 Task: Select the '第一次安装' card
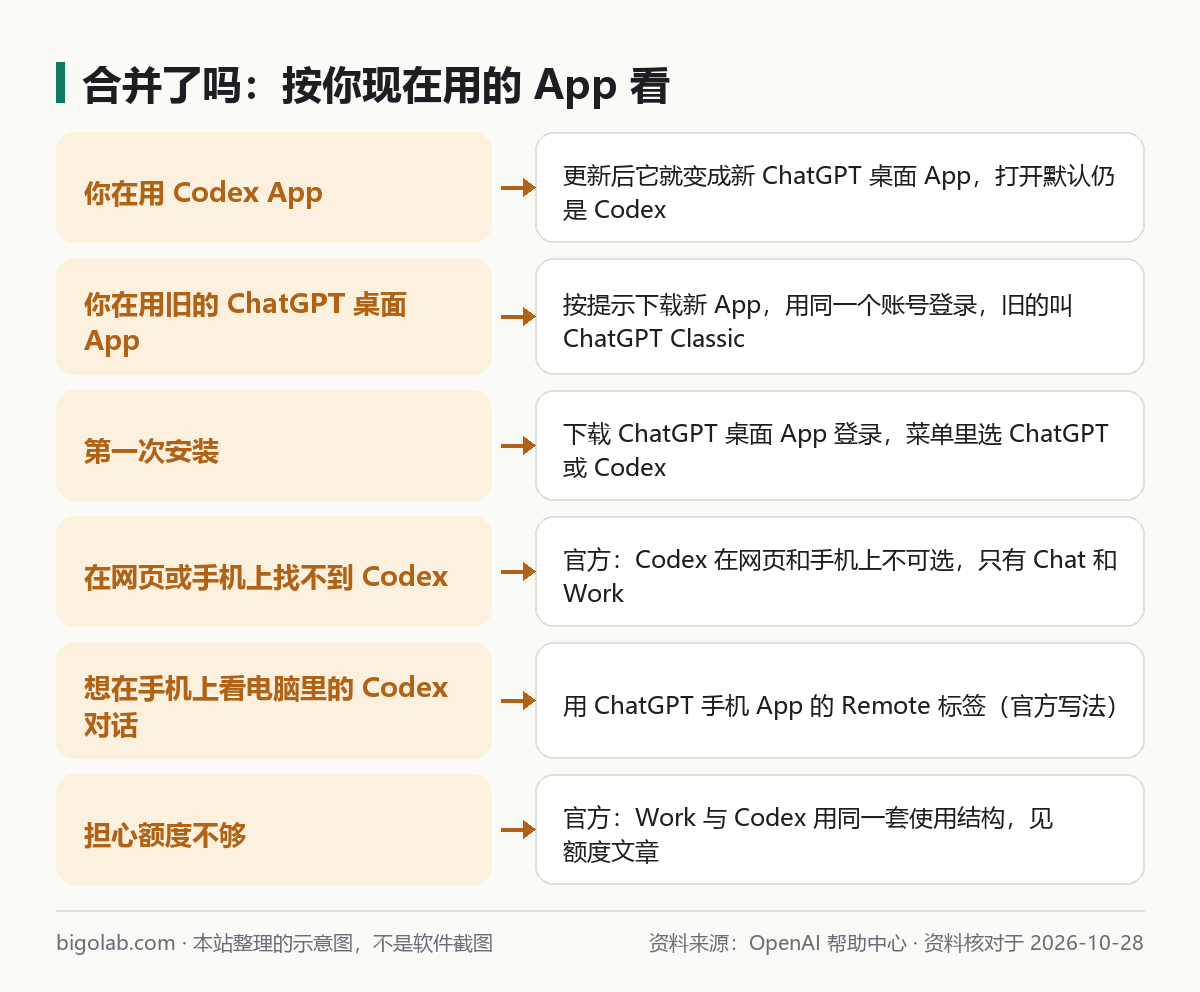tap(274, 445)
